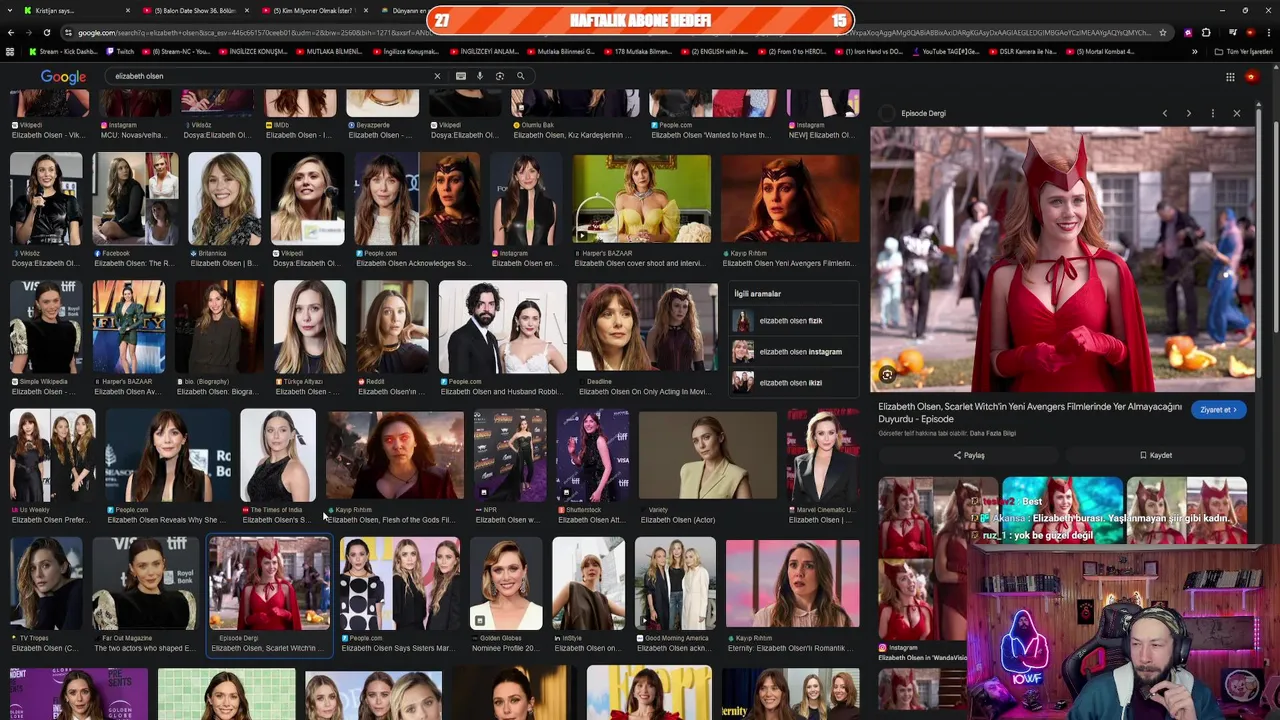The width and height of the screenshot is (1280, 720).
Task: Open the Stream - Kick Dashboard bookmark
Action: coord(64,51)
